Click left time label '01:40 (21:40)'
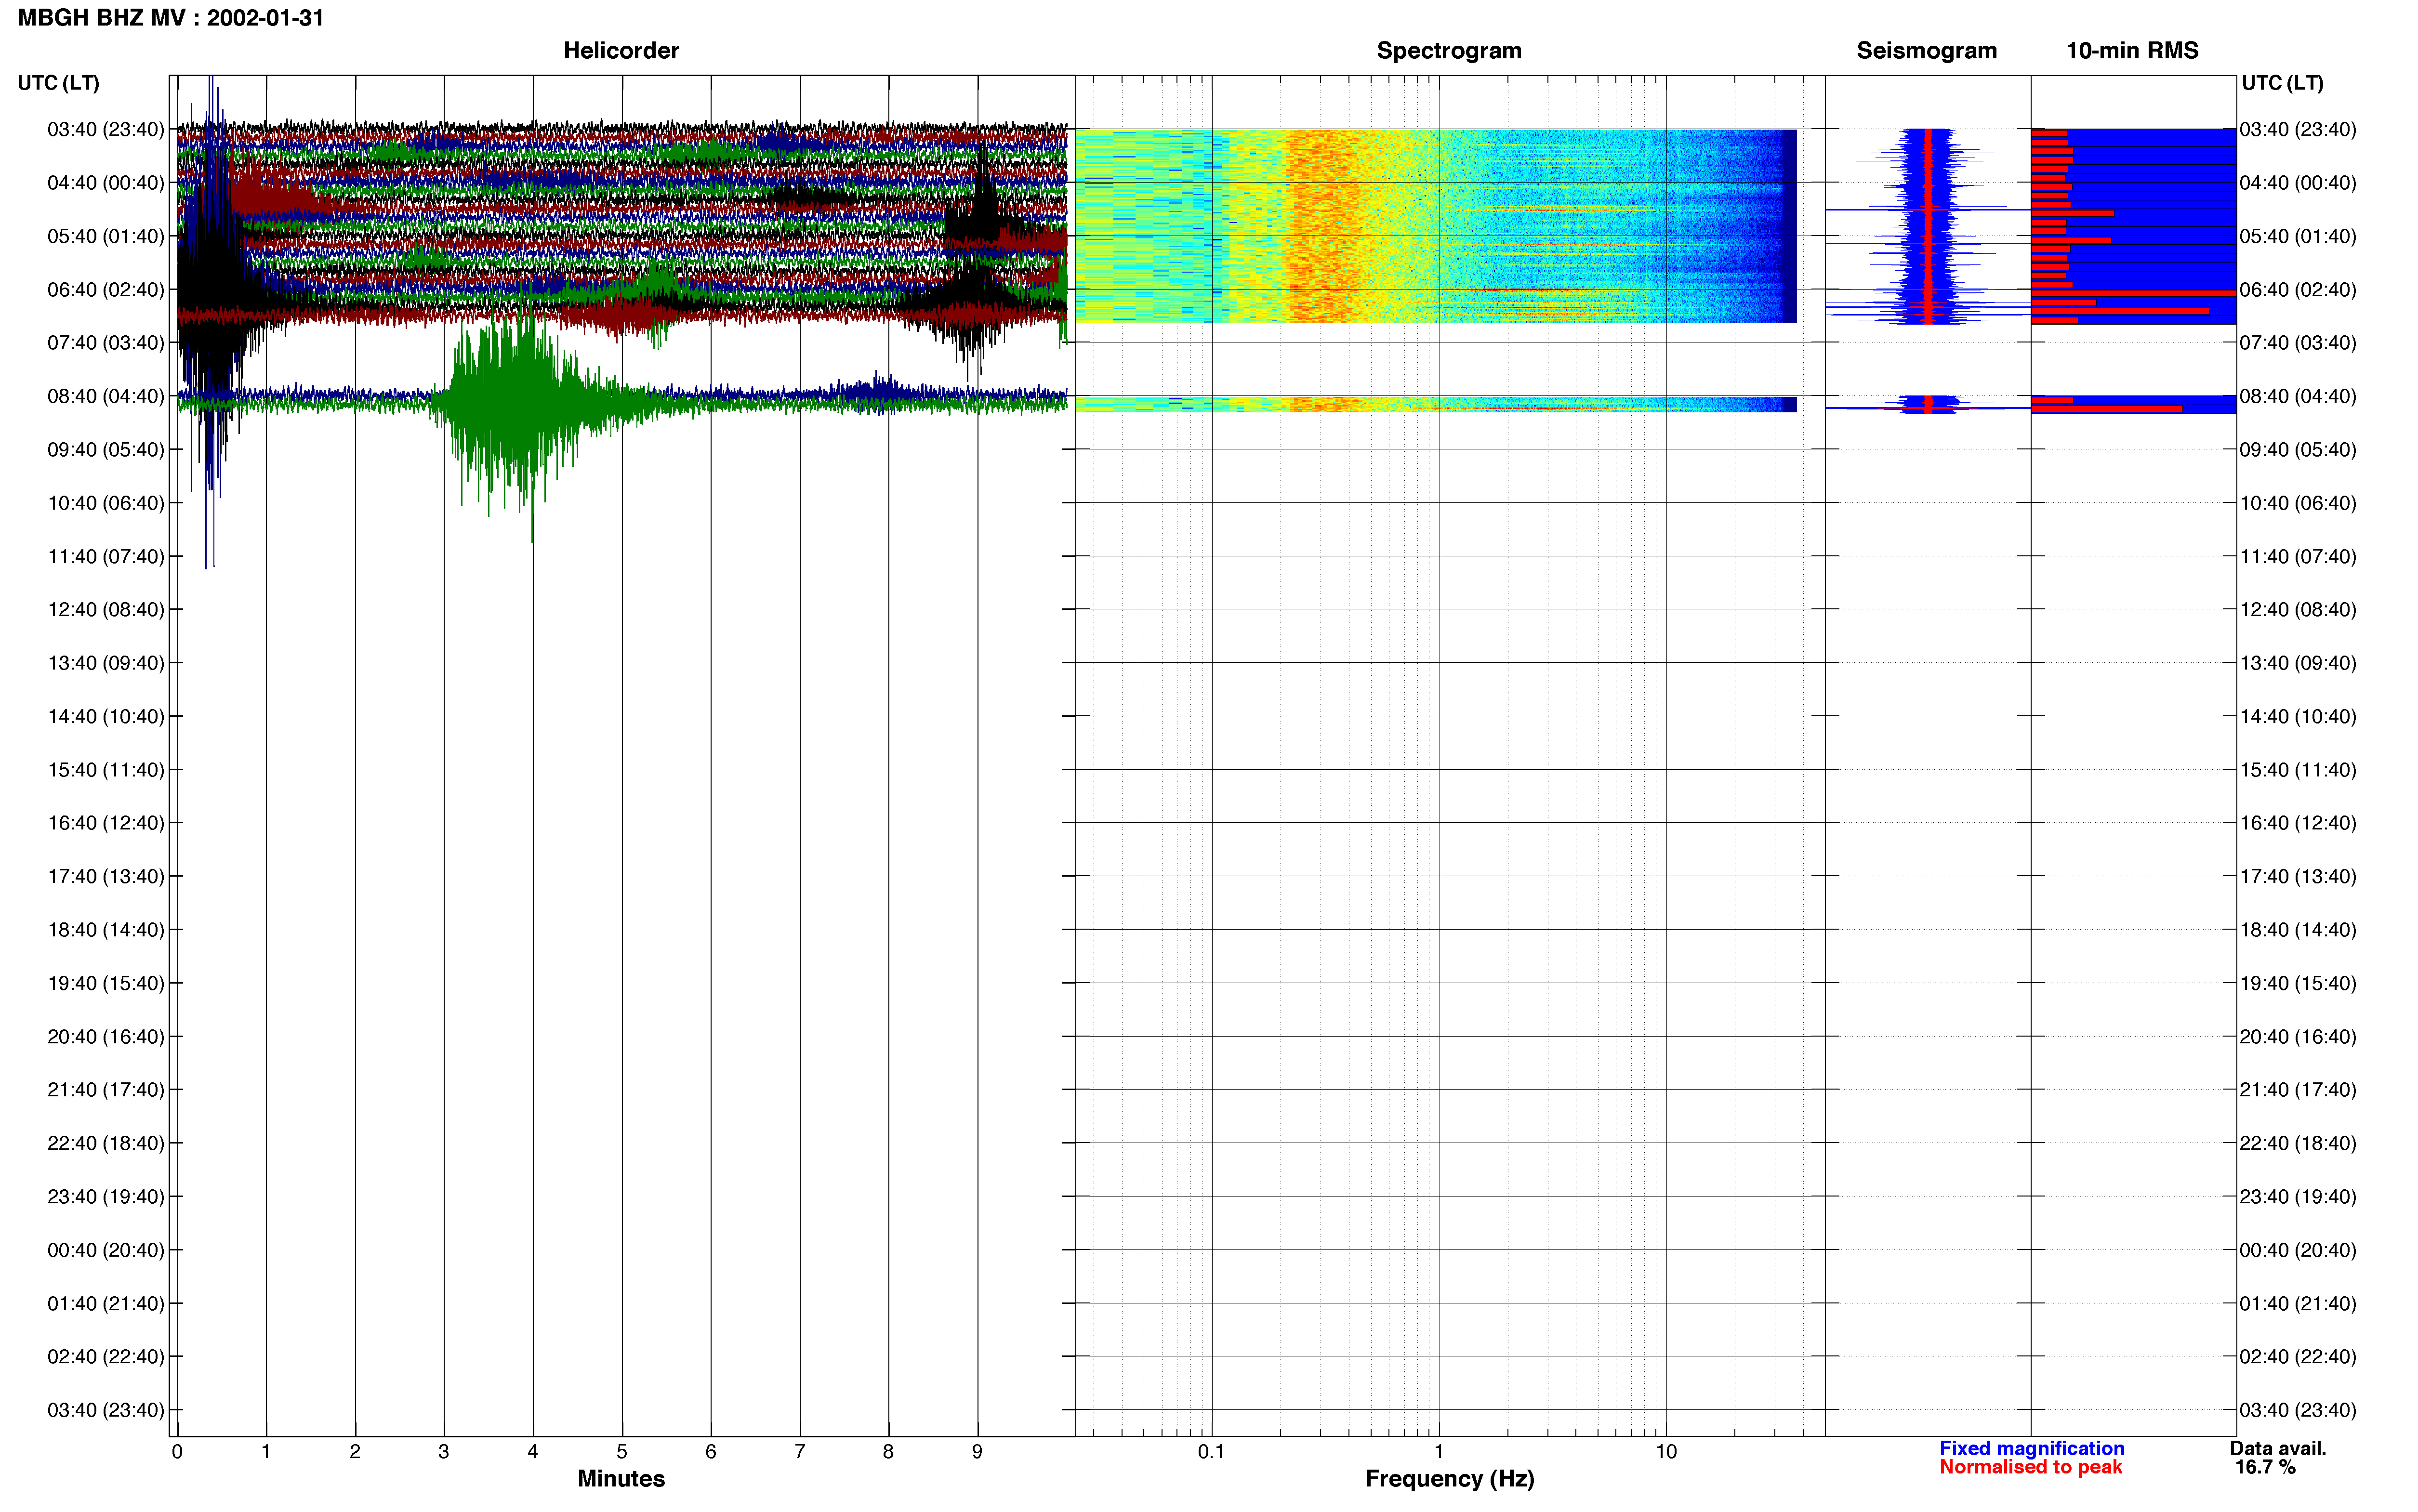Viewport: 2418px width, 1512px height. tap(106, 1303)
